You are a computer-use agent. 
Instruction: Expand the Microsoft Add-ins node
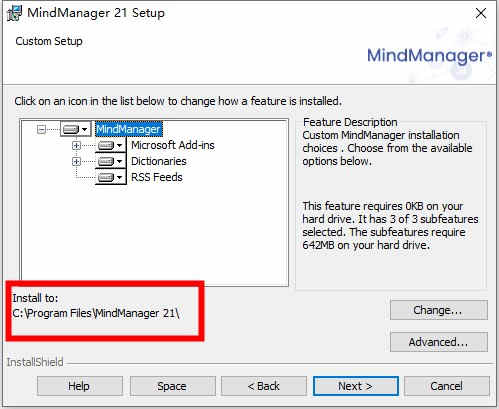(x=76, y=145)
